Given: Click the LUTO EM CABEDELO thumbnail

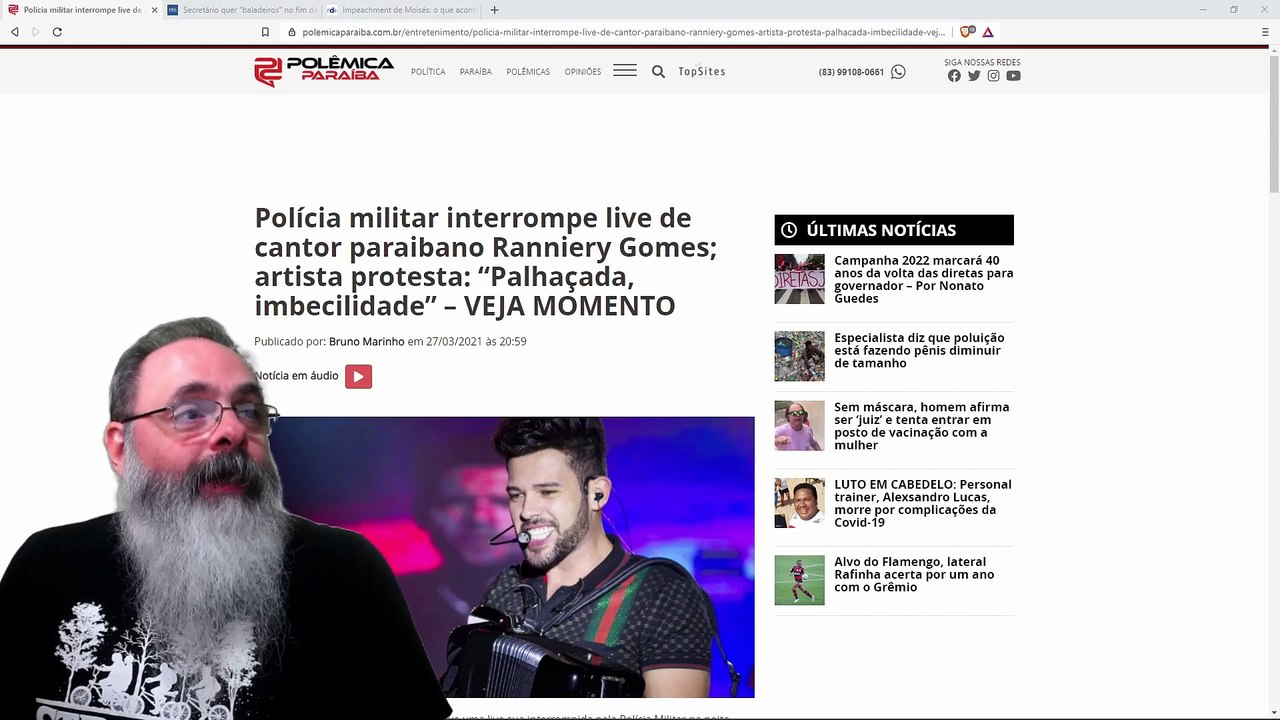Looking at the screenshot, I should pos(799,503).
